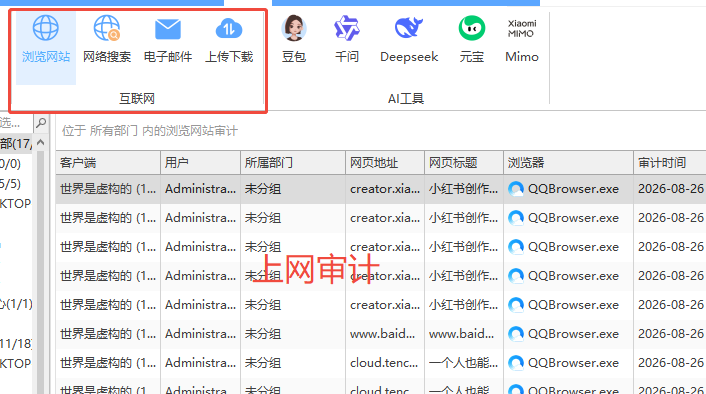
Task: Click QQBrowser.exe text in www.baid... row
Action: pos(573,334)
